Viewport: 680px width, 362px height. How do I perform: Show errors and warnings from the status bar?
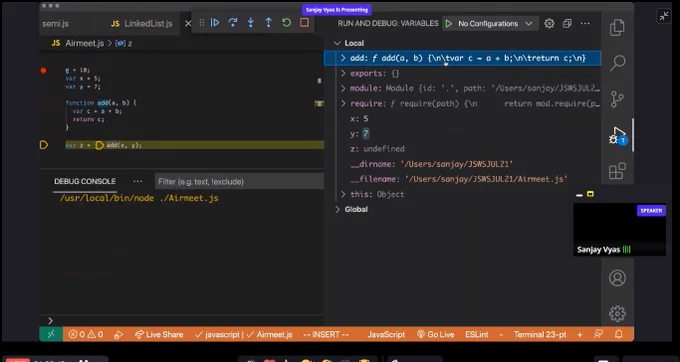point(86,334)
